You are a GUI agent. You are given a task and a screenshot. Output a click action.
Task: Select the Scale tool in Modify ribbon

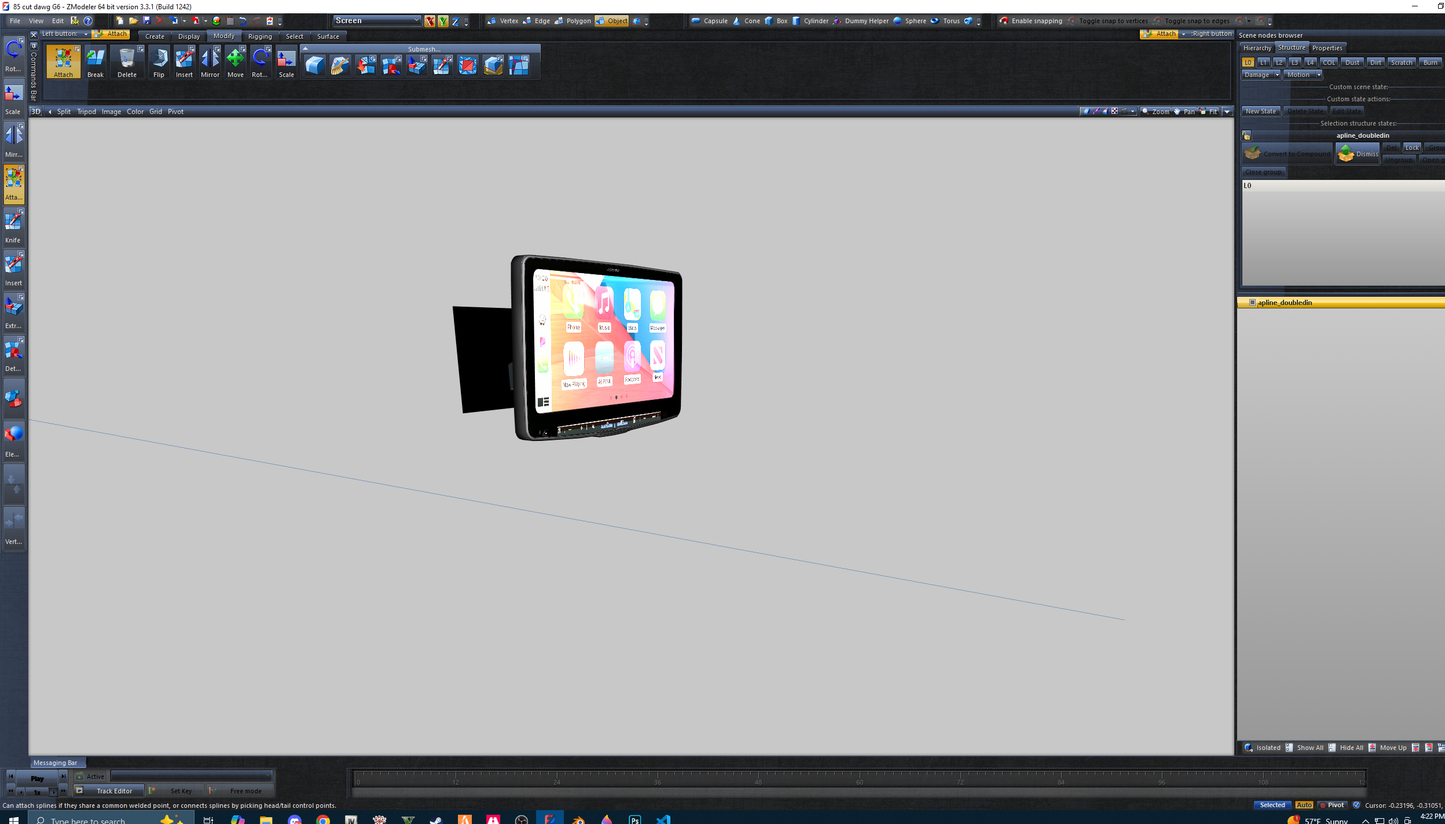[x=286, y=62]
